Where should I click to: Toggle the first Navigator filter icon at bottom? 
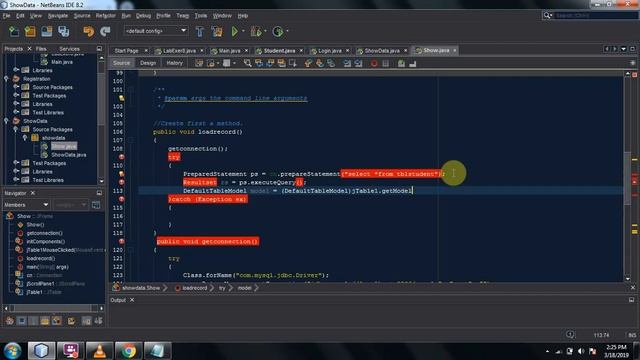(x=10, y=321)
